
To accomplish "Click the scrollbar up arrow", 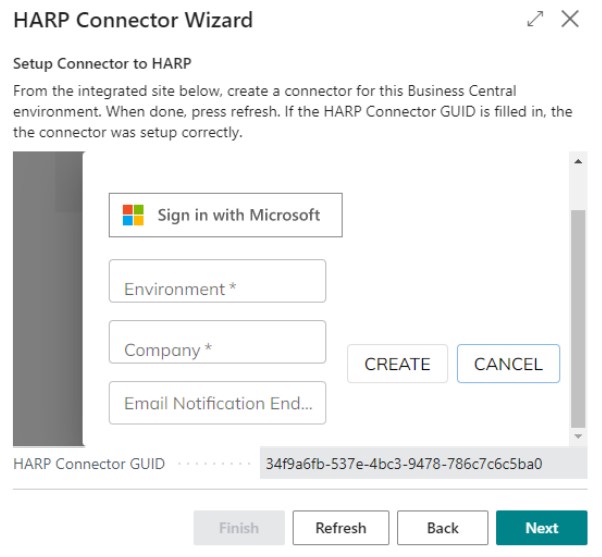I will coord(578,162).
